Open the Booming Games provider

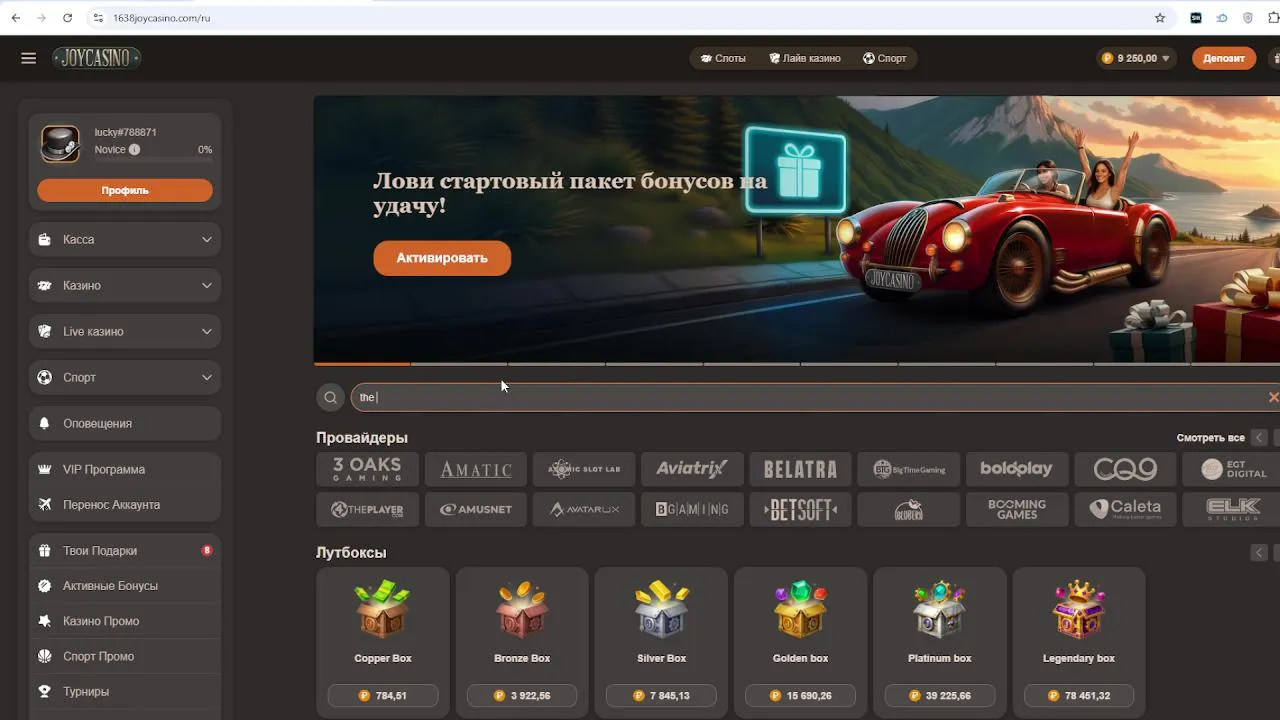1017,509
